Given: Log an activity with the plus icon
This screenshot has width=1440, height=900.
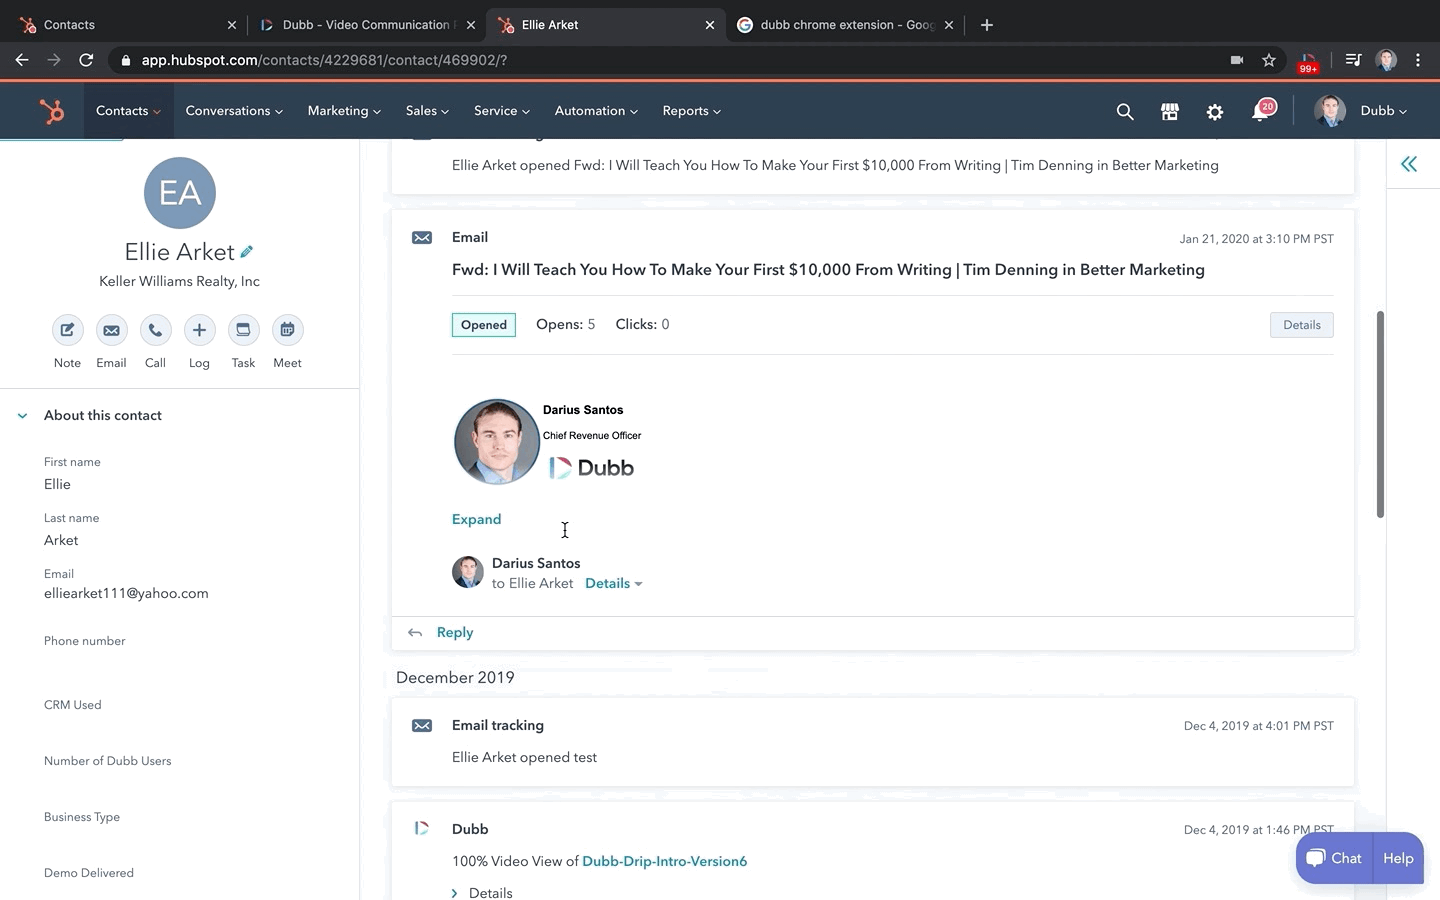Looking at the screenshot, I should pyautogui.click(x=199, y=330).
